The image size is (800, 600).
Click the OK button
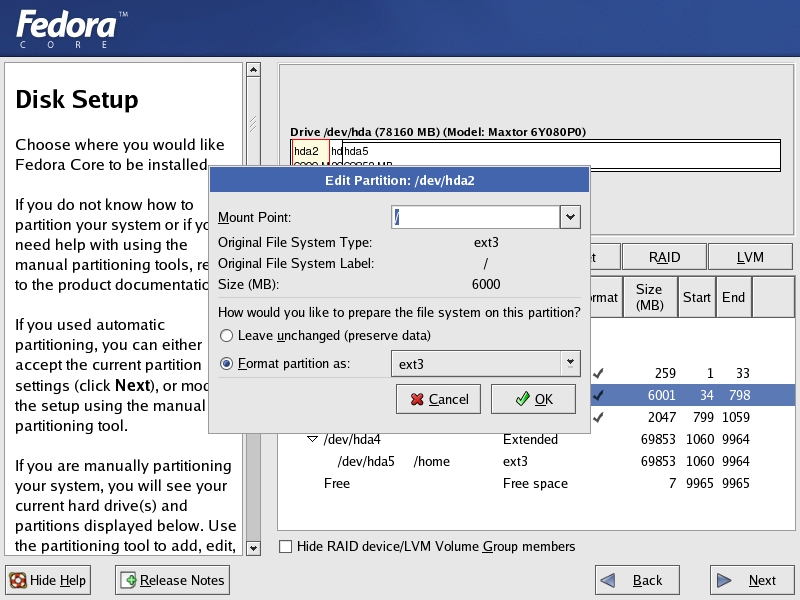533,399
